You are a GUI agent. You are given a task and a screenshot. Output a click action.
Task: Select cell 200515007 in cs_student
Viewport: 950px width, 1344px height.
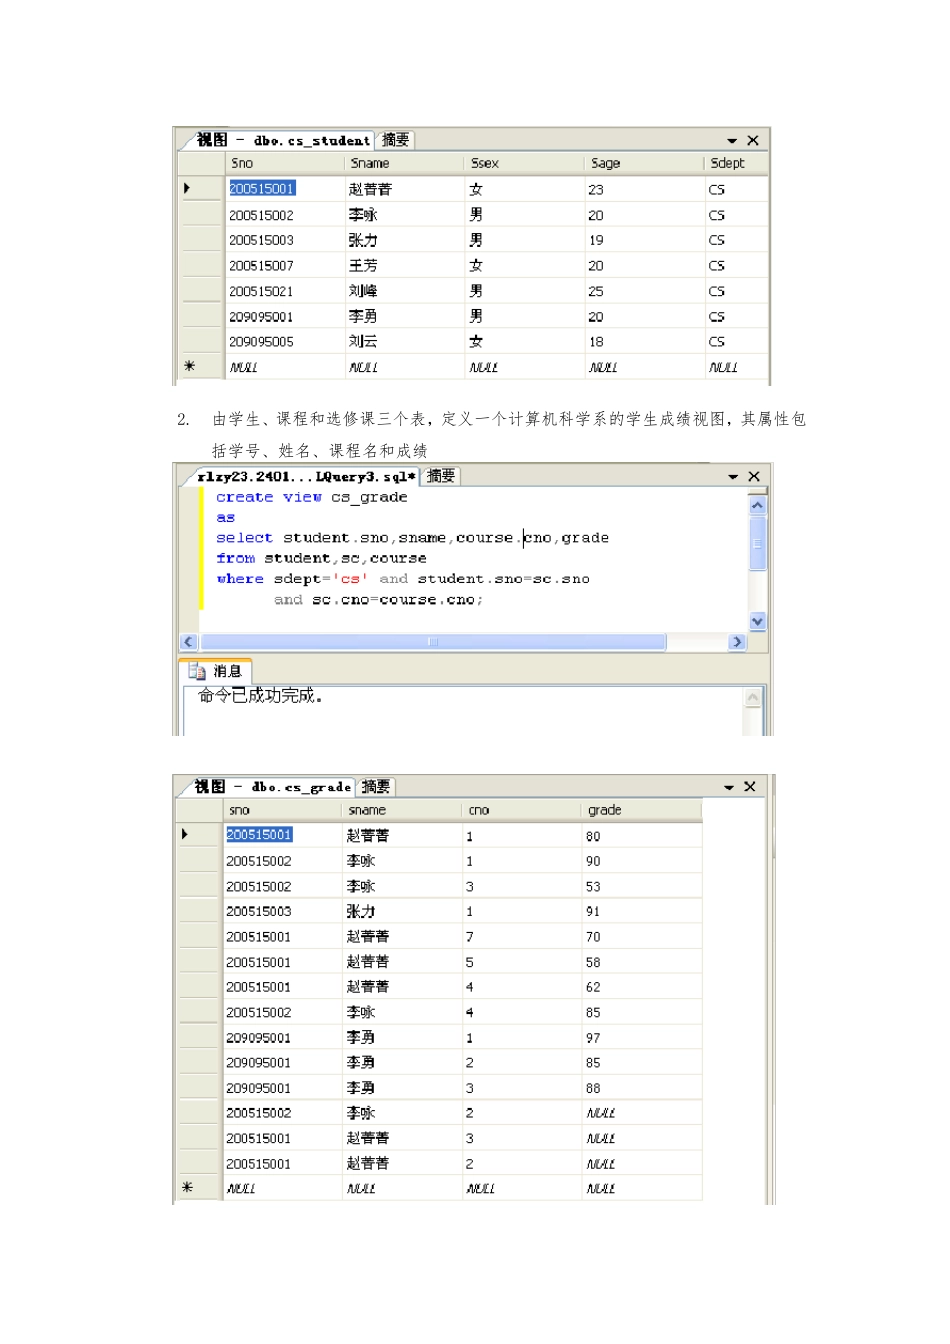[283, 265]
